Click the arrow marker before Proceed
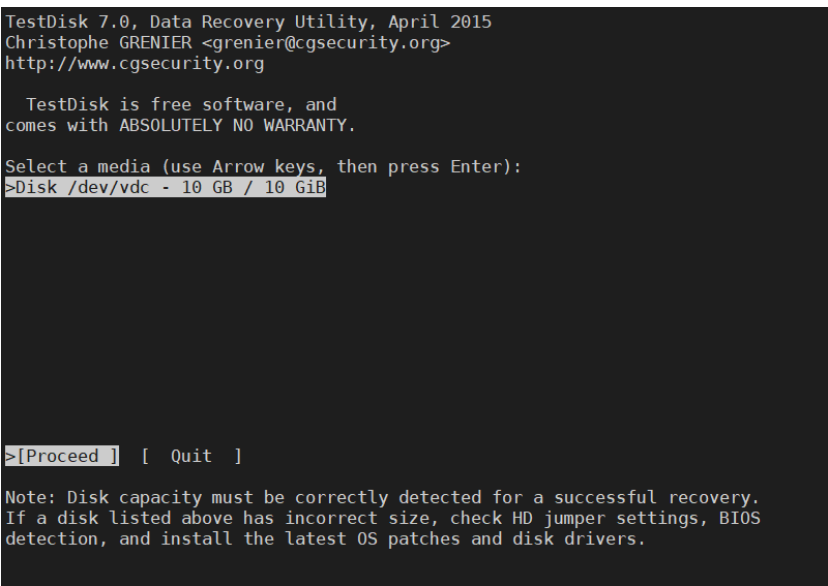 coord(8,456)
